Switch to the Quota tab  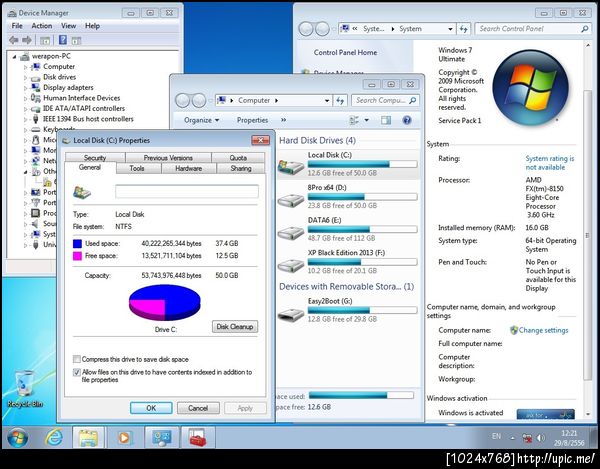pos(238,158)
